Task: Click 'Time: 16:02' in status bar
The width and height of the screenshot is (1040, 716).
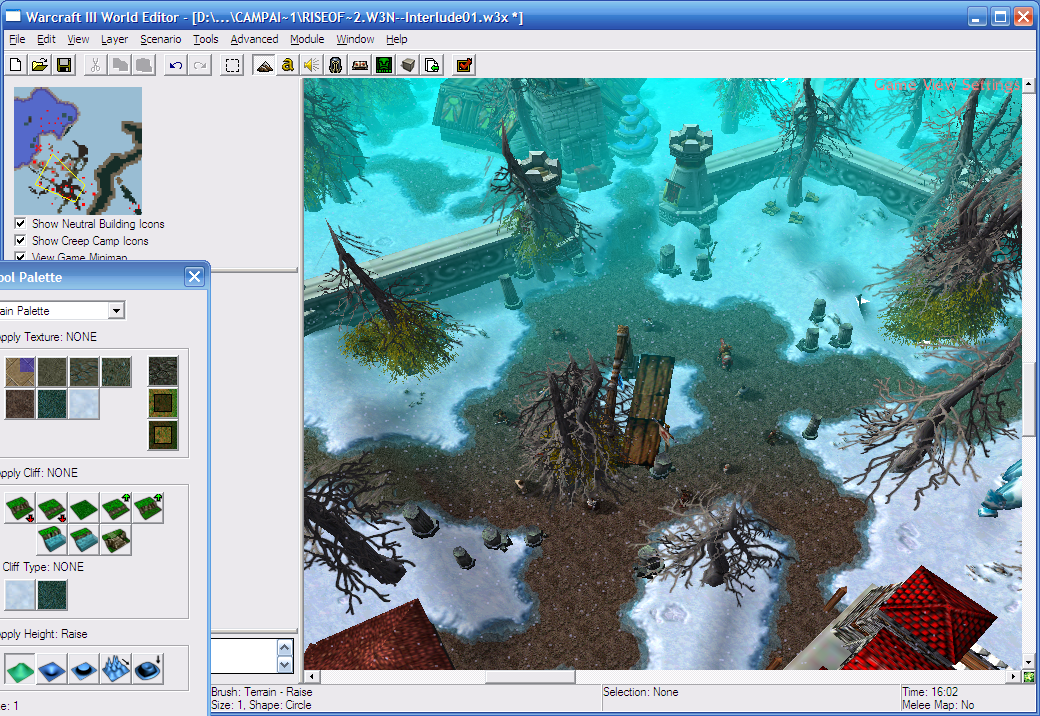Action: coord(930,691)
